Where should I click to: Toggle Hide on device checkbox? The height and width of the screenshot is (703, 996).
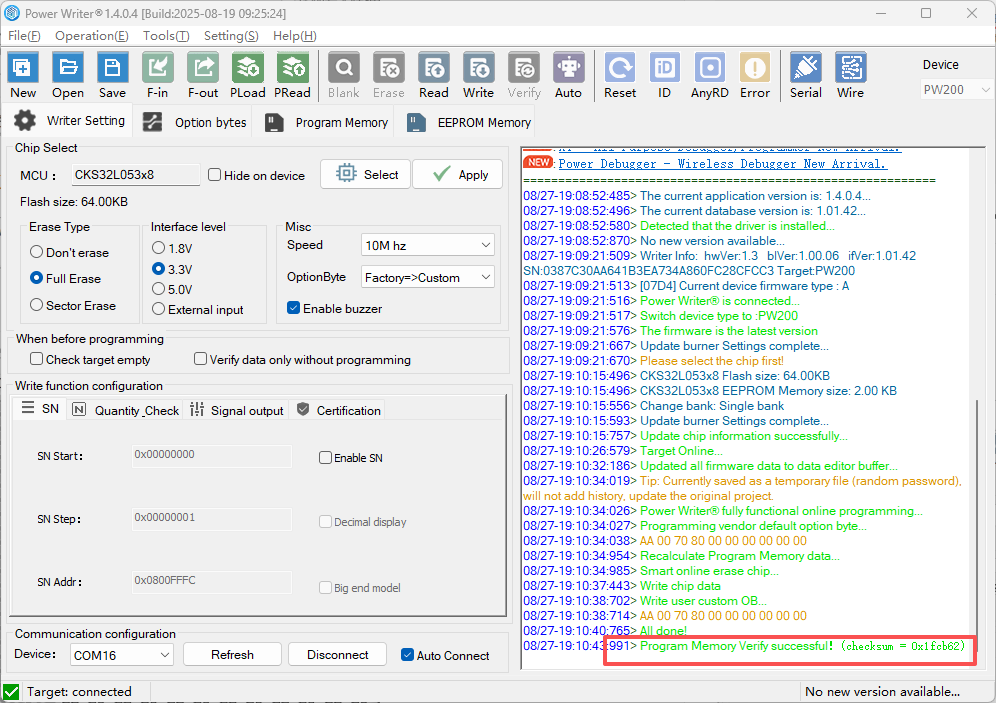coord(215,175)
